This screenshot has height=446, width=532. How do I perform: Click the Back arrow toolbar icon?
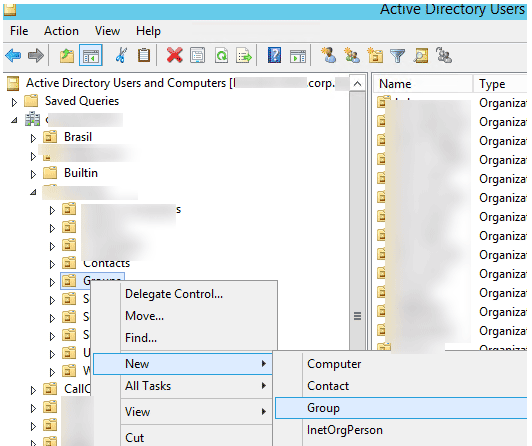point(13,55)
